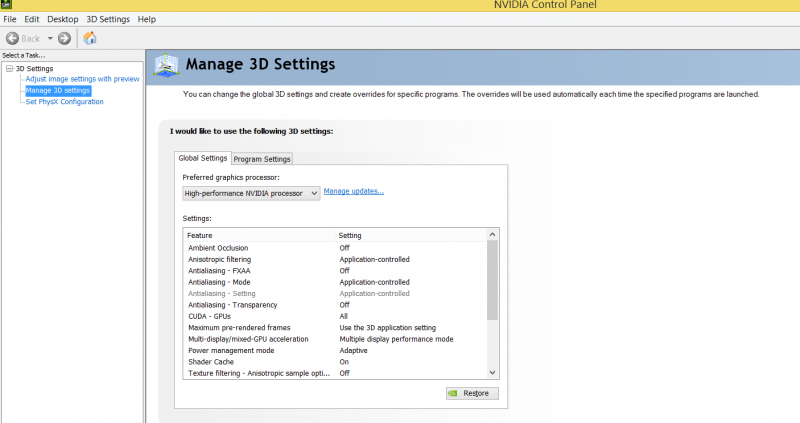Select Multi-display/mixed-GPU acceleration row

335,339
